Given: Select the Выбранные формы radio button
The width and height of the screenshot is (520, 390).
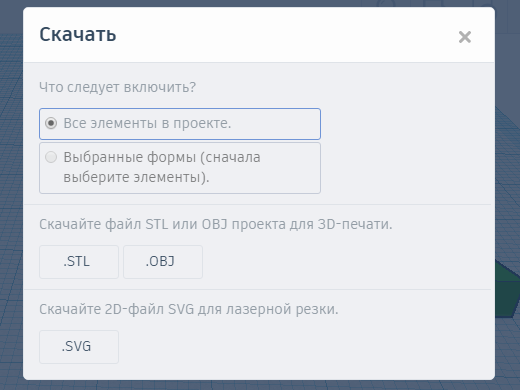Looking at the screenshot, I should pyautogui.click(x=51, y=157).
